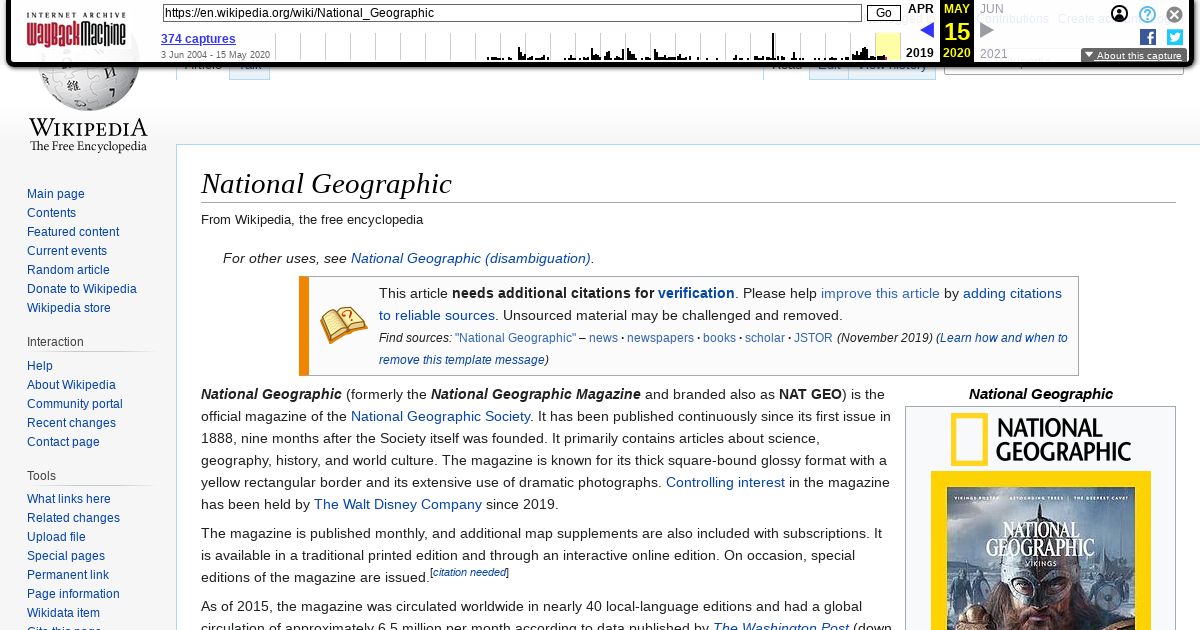
Task: Open Controlling interest link
Action: tap(725, 482)
